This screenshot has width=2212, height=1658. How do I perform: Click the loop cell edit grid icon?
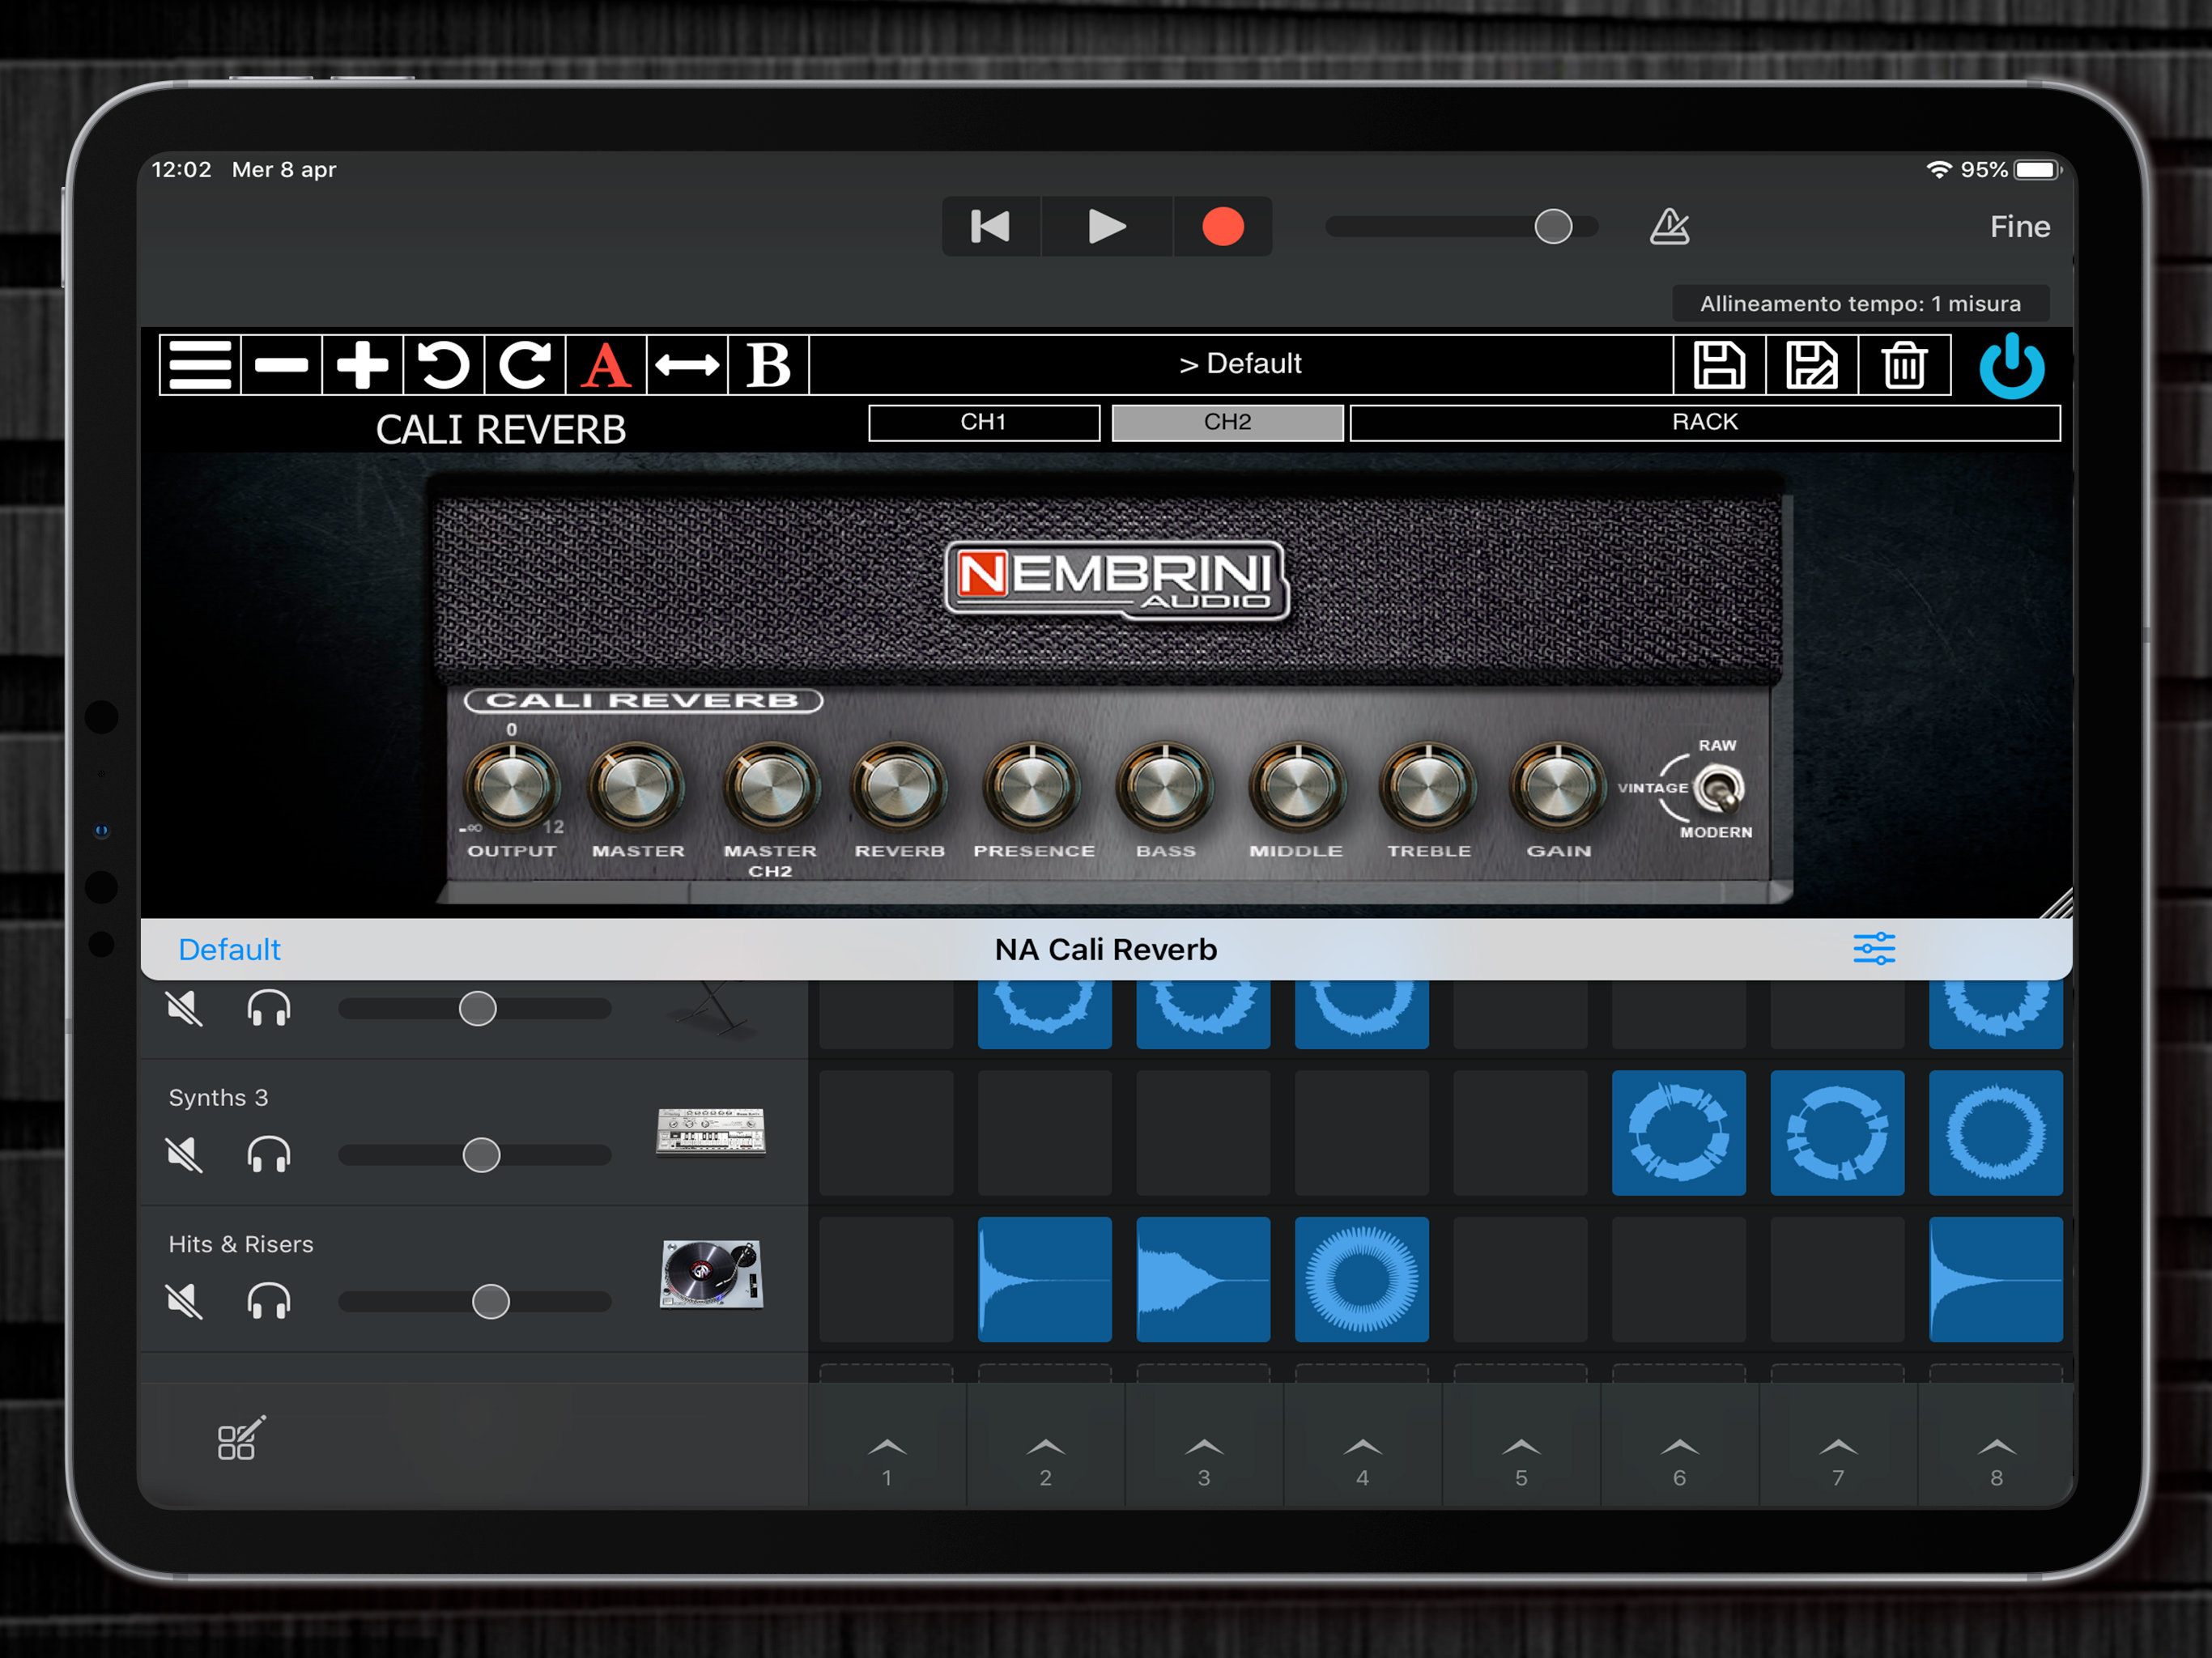[x=241, y=1438]
